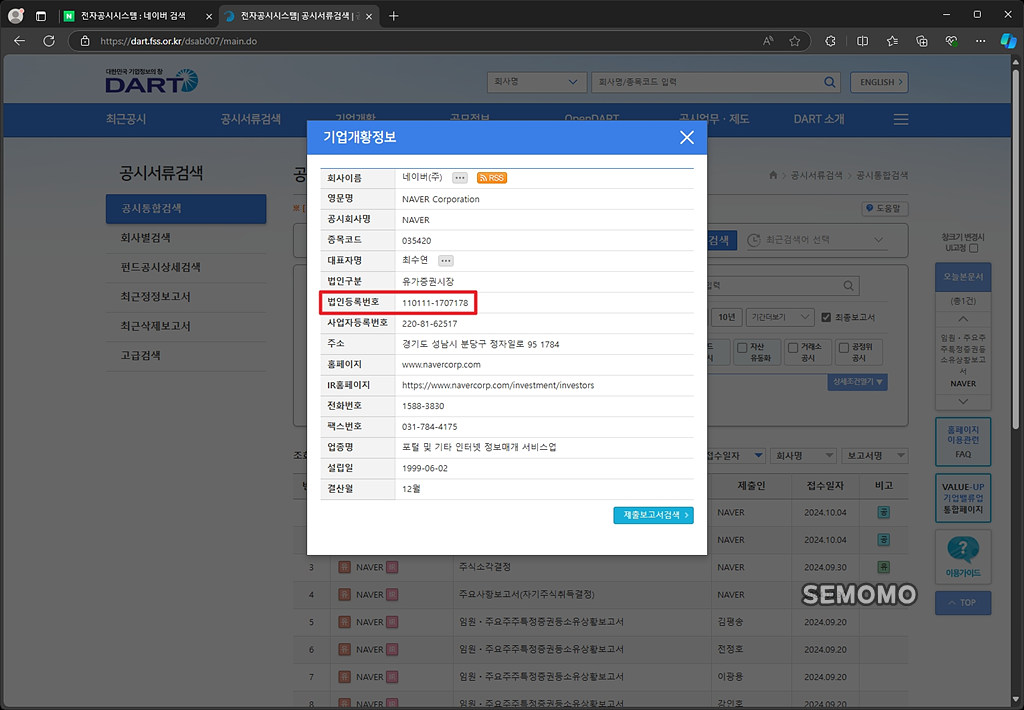1024x710 pixels.
Task: Open the 최근공시 menu
Action: tap(126, 119)
